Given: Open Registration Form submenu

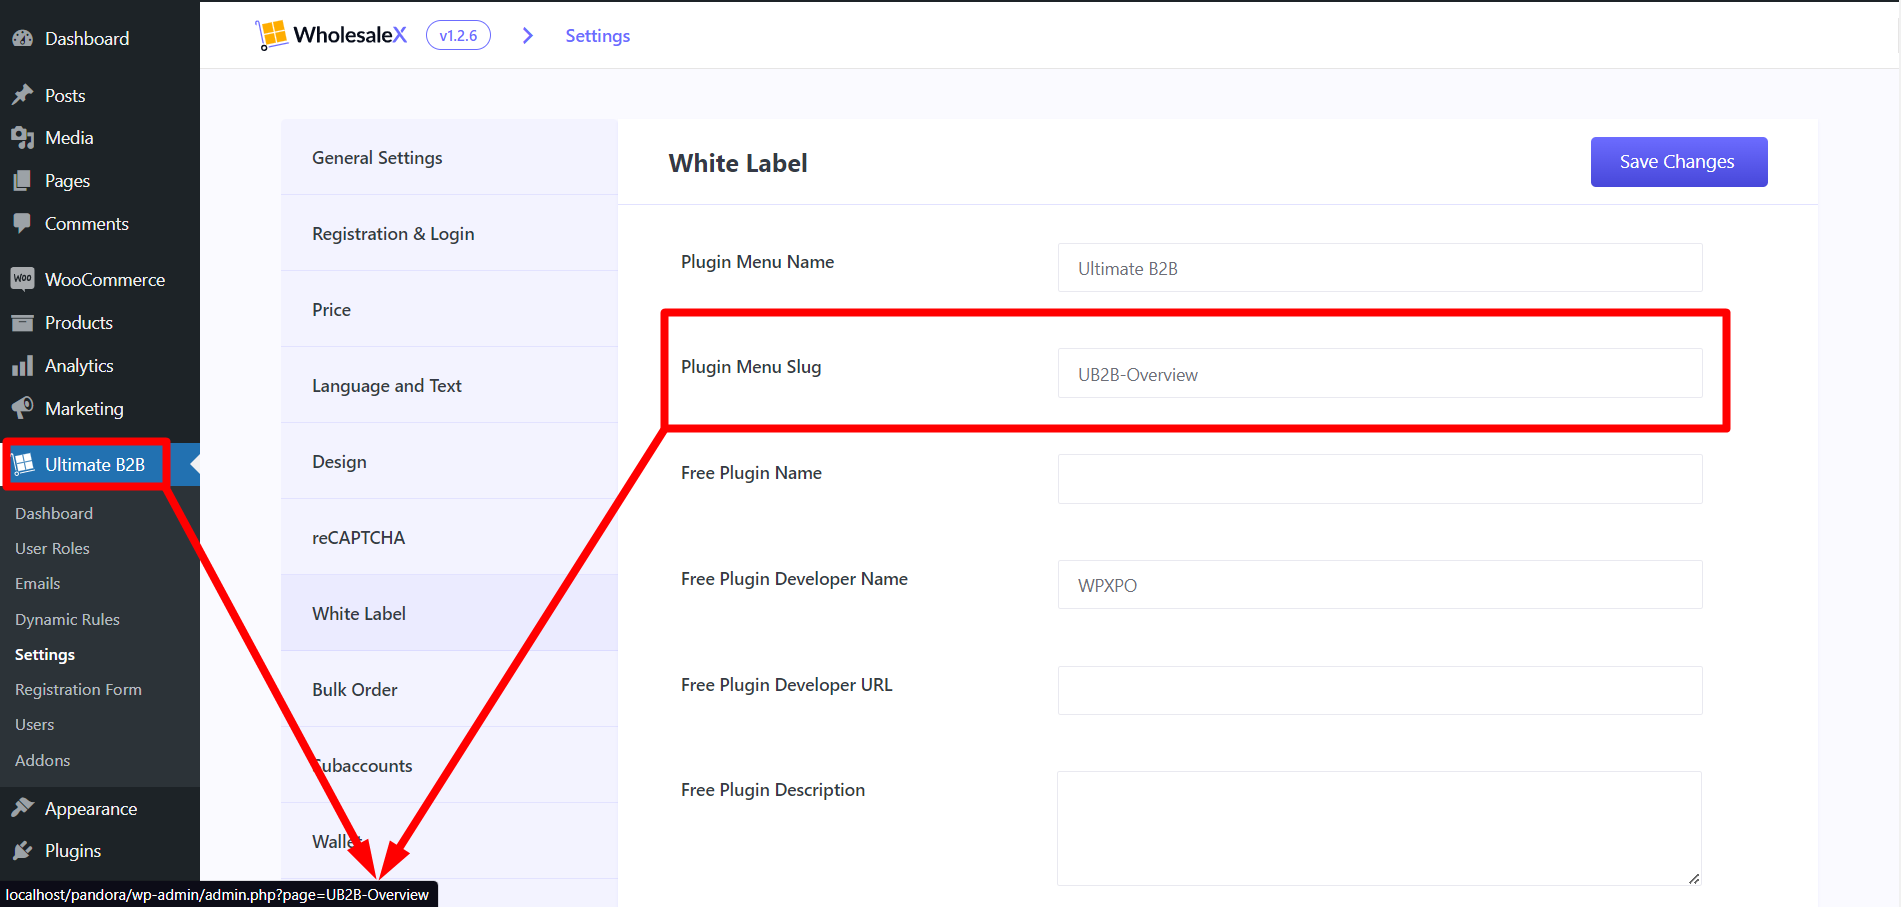Looking at the screenshot, I should click(78, 689).
